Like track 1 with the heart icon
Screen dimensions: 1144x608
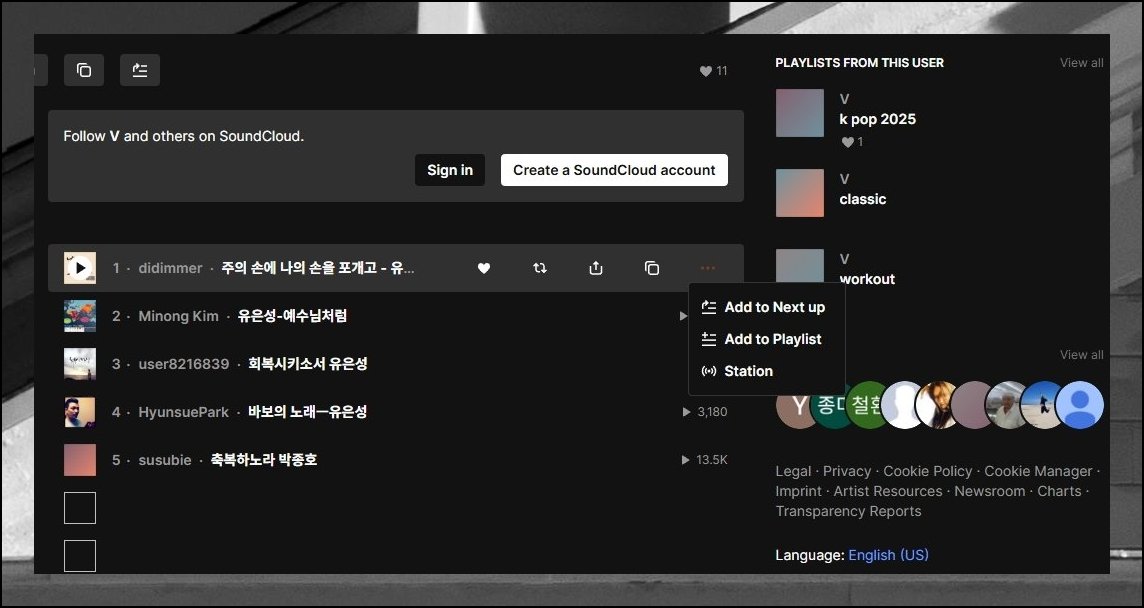pyautogui.click(x=484, y=268)
